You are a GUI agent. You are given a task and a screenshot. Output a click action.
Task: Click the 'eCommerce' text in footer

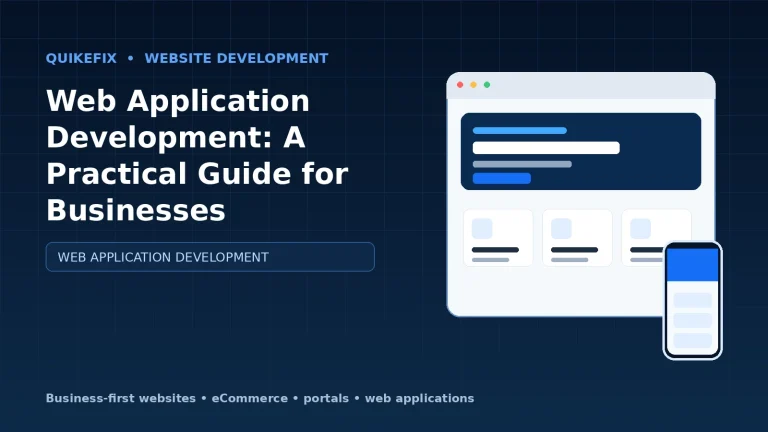pos(250,398)
